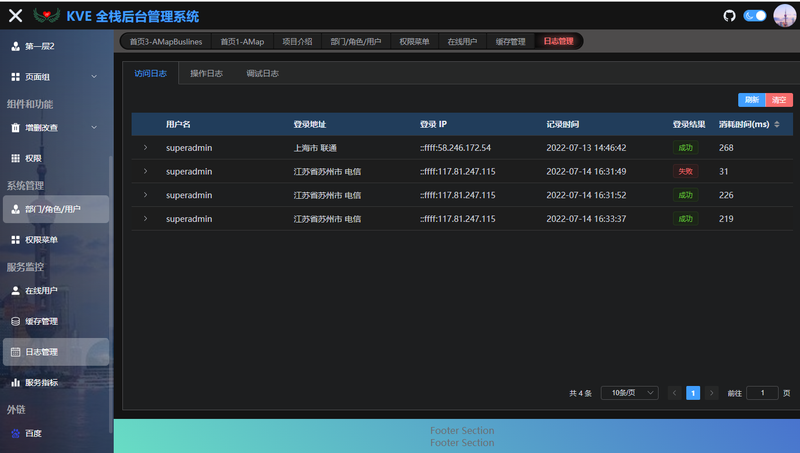Image resolution: width=800 pixels, height=453 pixels.
Task: Click the sidebar 百度 link label
Action: [33, 434]
